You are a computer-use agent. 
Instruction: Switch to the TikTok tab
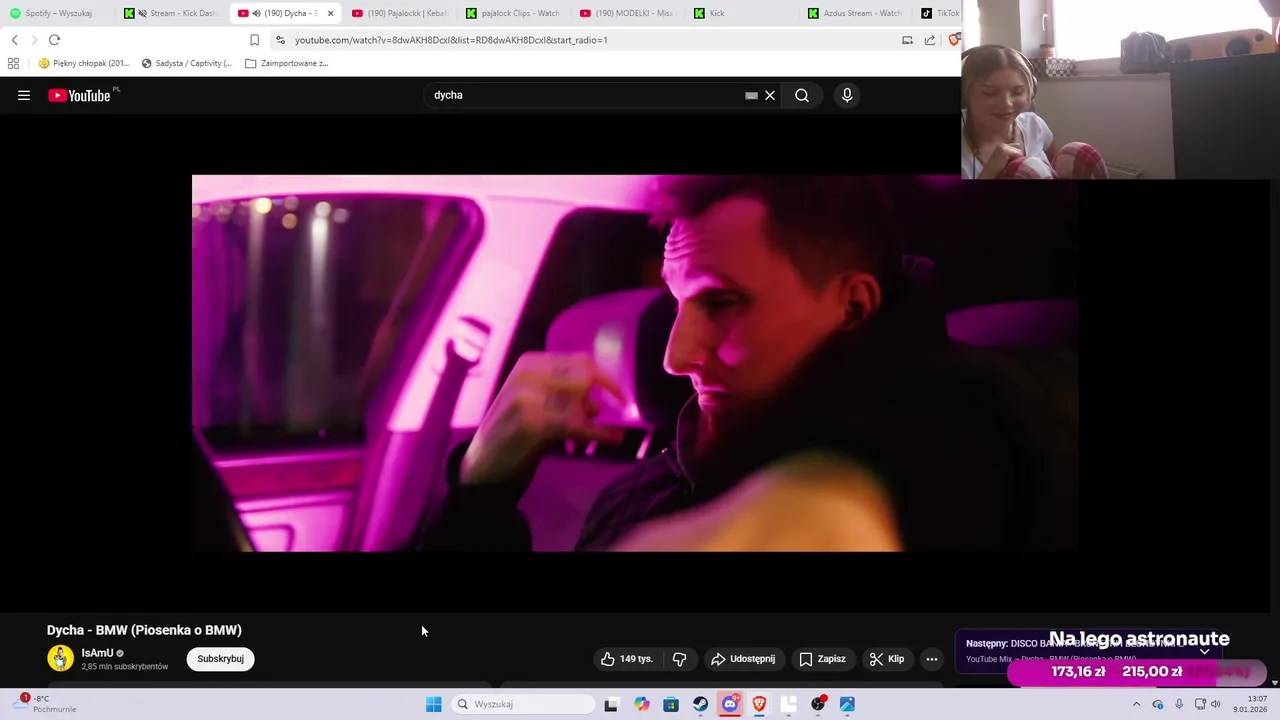[x=938, y=13]
